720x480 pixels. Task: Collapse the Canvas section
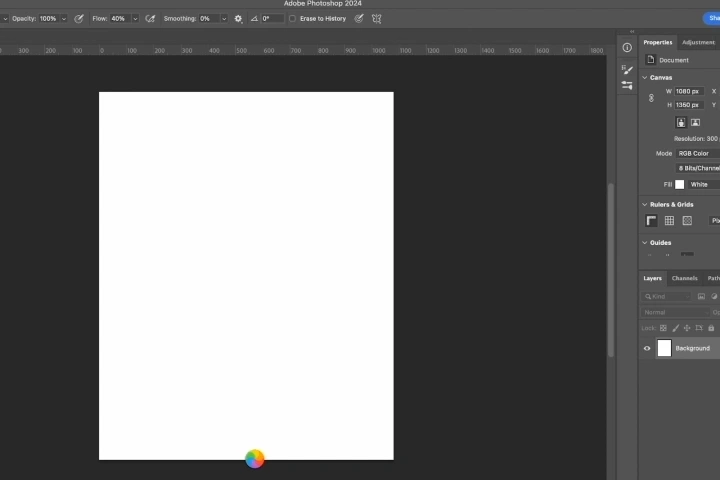point(645,78)
